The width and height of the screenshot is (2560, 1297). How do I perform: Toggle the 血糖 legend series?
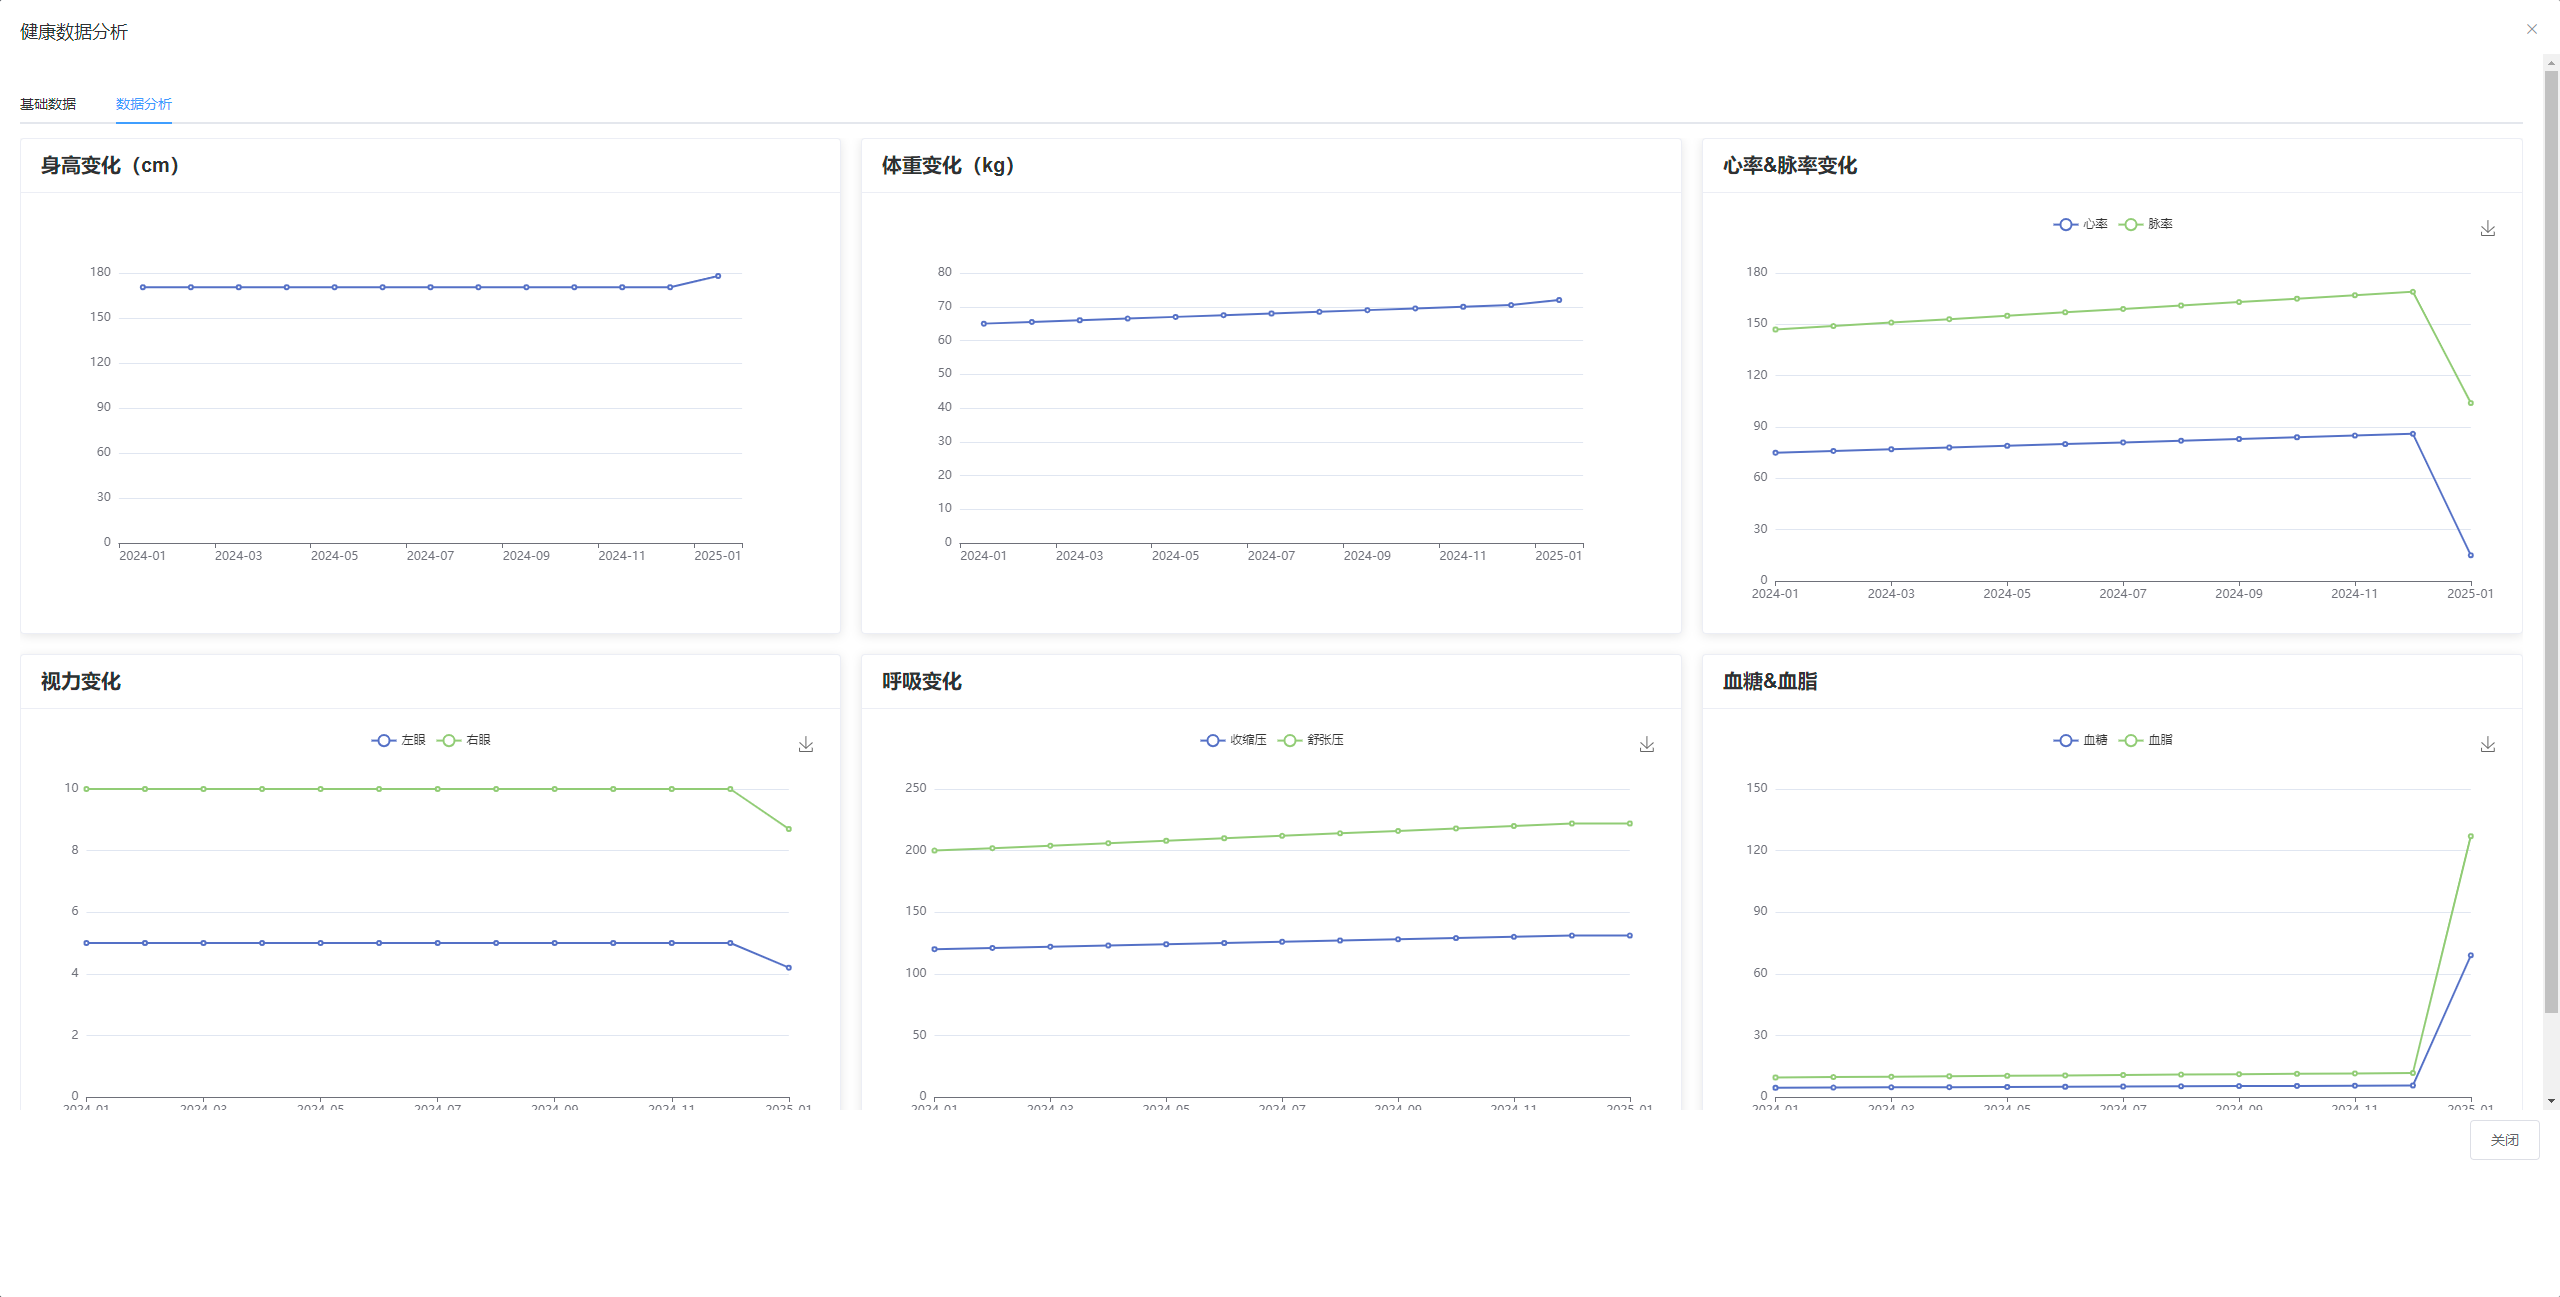click(2080, 740)
